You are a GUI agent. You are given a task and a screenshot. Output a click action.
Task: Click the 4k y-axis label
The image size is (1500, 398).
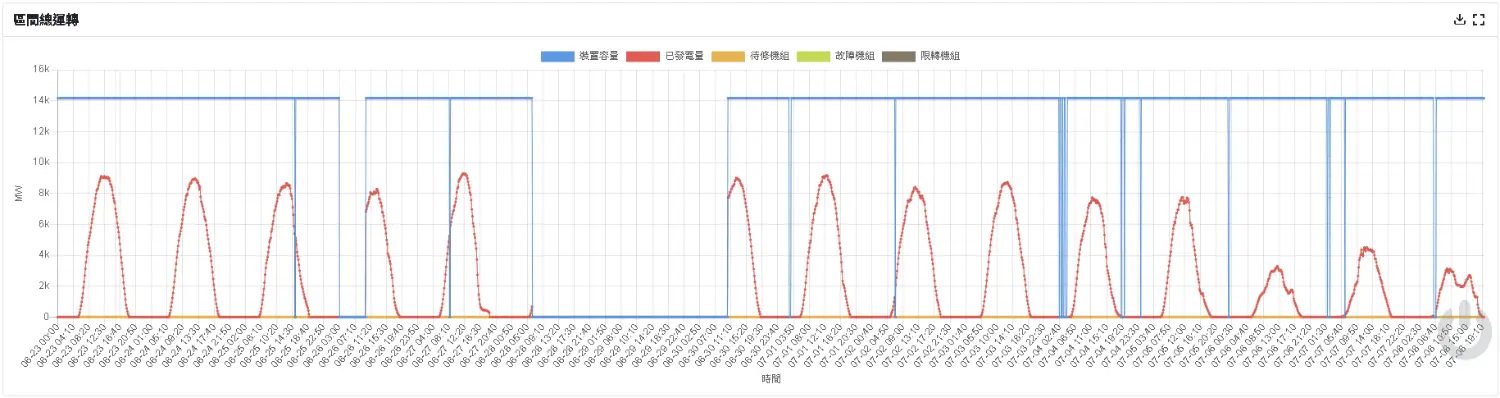coord(43,256)
